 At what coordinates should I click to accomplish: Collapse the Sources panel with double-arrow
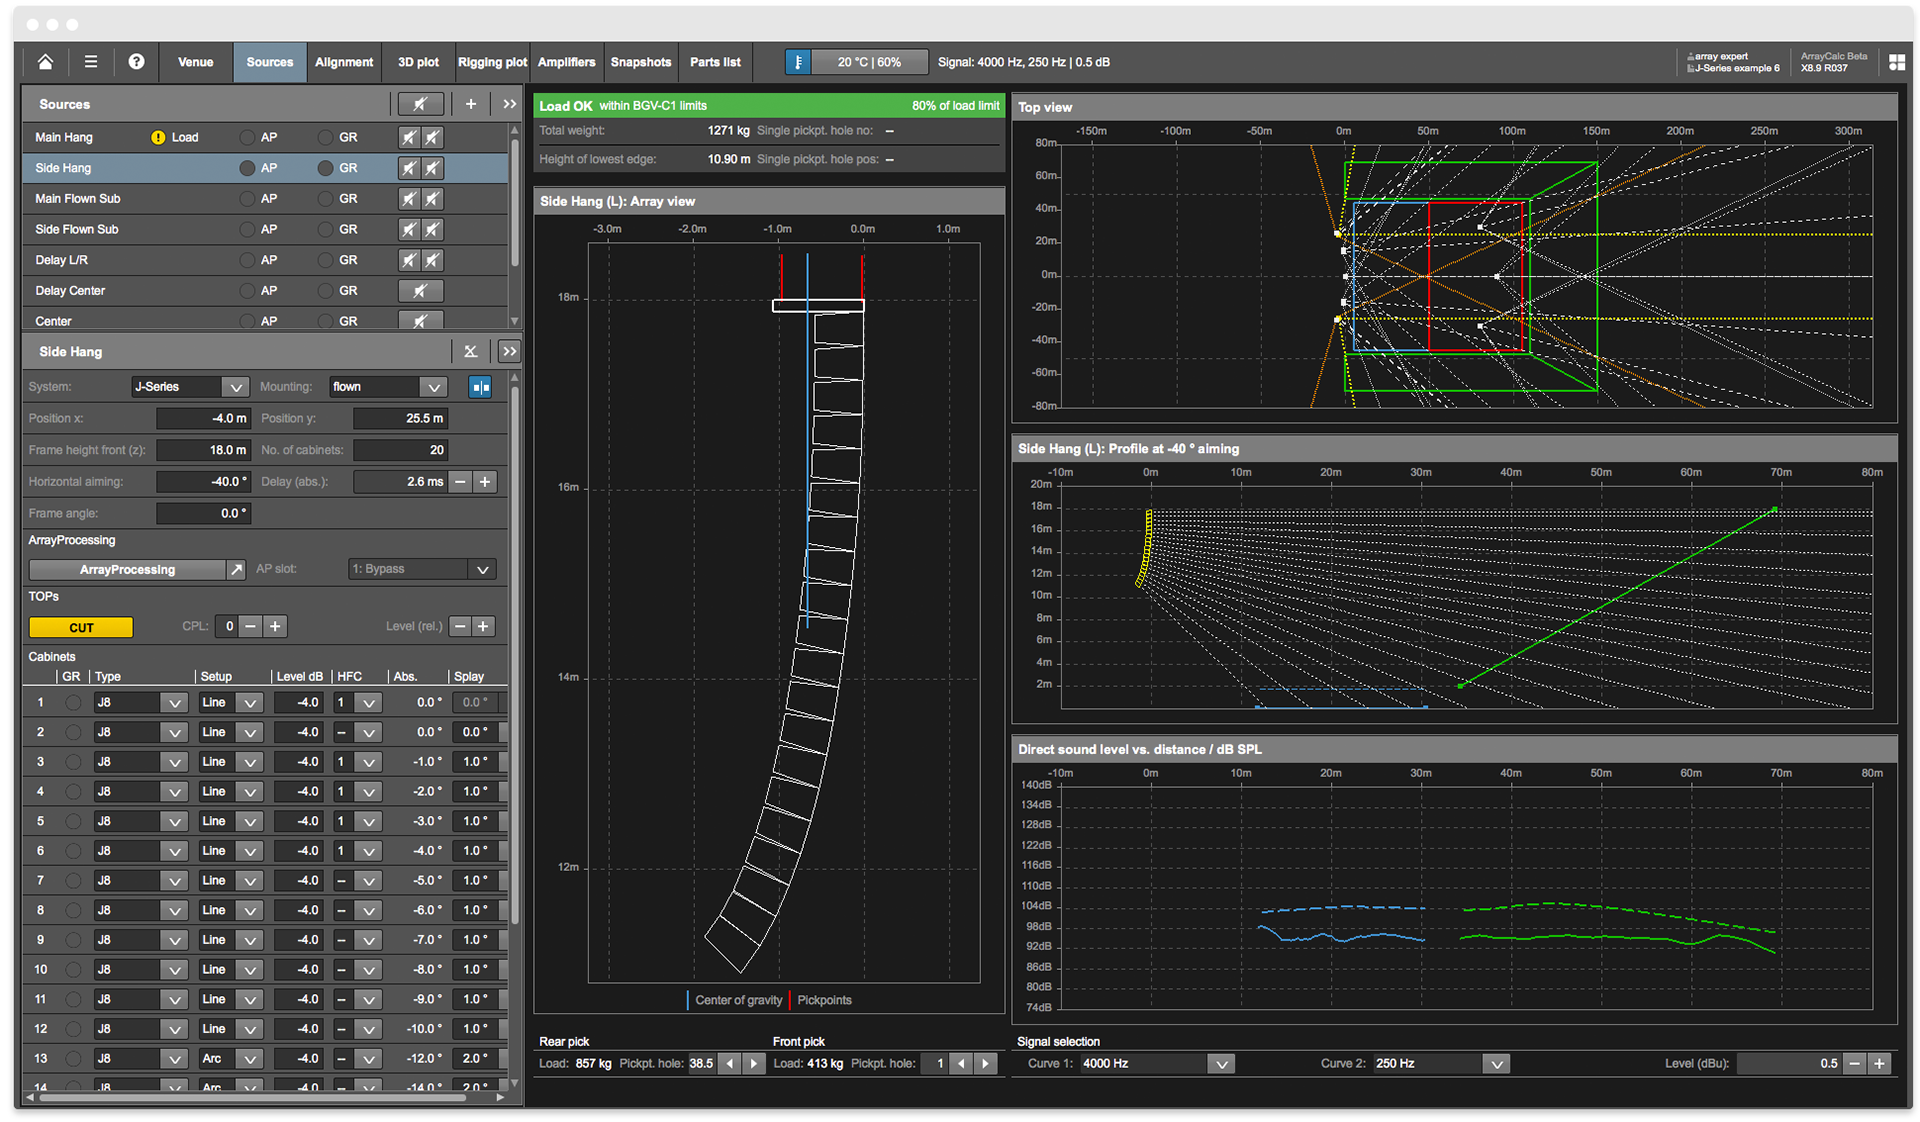tap(509, 104)
